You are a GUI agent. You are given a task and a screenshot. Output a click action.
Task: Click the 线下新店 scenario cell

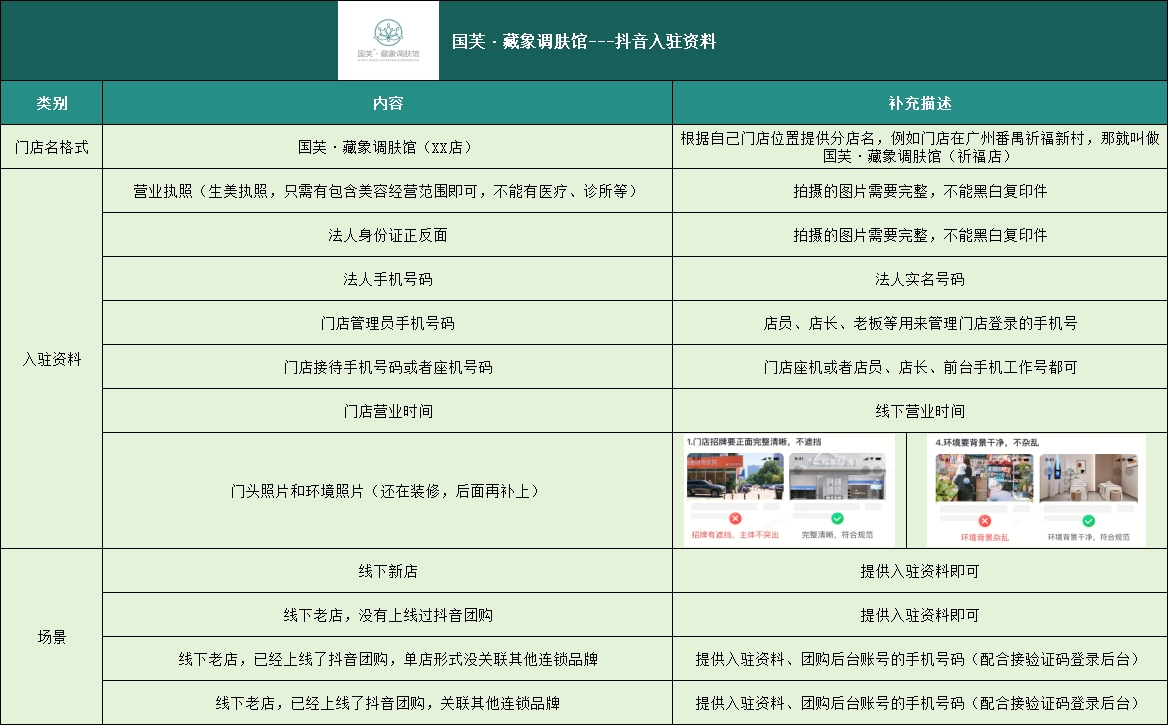pyautogui.click(x=387, y=571)
